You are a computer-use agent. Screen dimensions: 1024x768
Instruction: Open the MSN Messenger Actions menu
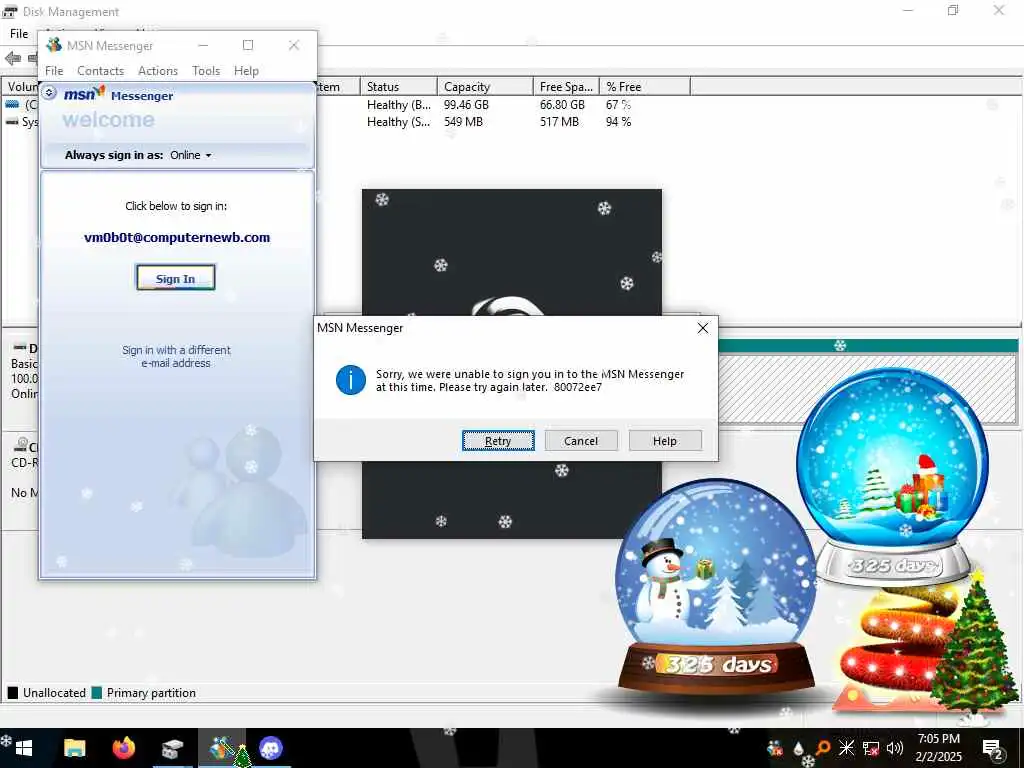[157, 71]
